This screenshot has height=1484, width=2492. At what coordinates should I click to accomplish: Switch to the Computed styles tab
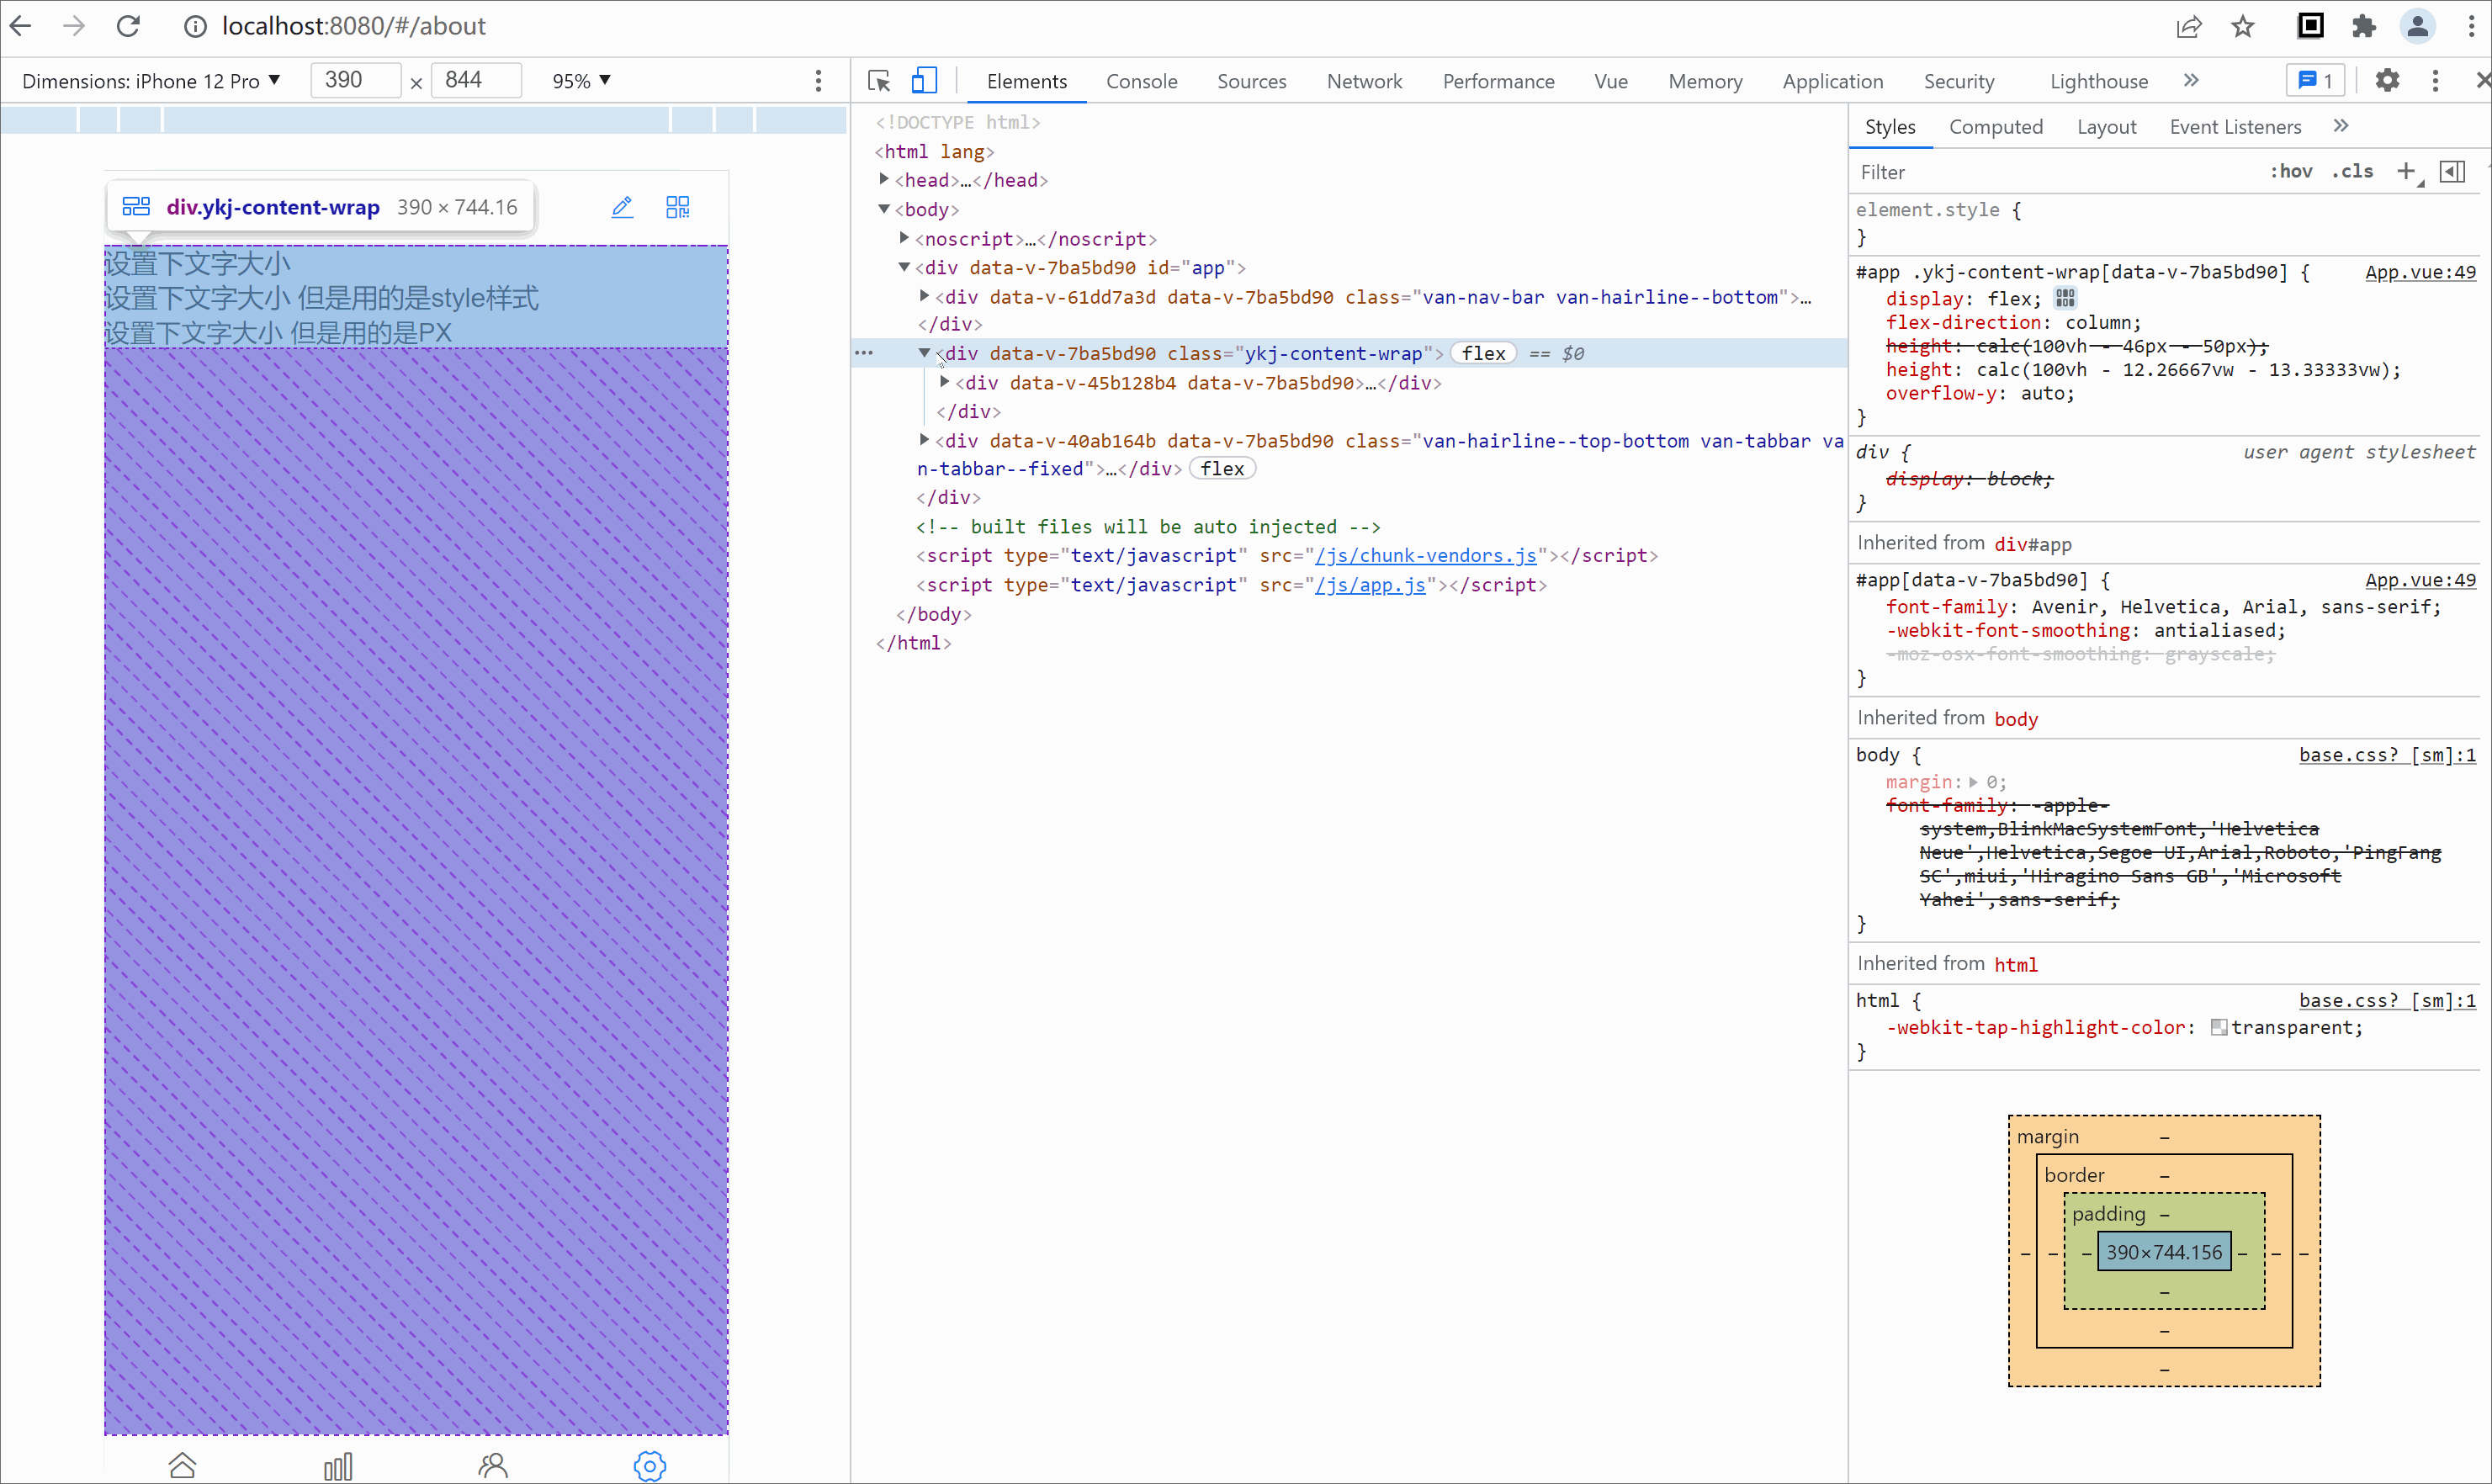[x=1995, y=127]
